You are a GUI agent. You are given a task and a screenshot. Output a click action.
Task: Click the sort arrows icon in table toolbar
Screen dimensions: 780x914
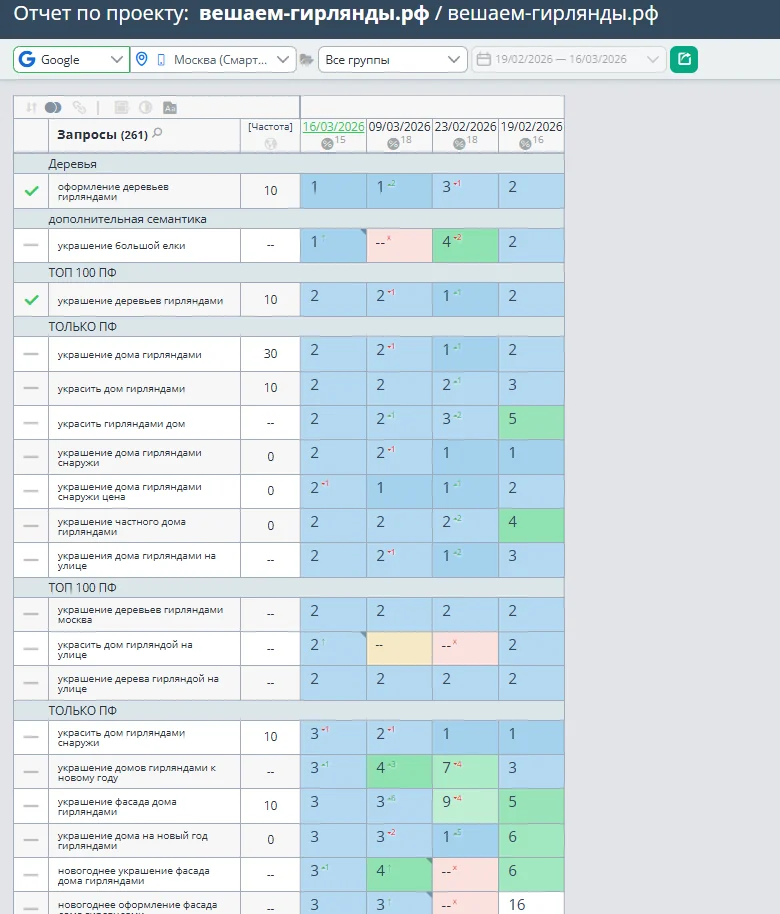pos(31,107)
